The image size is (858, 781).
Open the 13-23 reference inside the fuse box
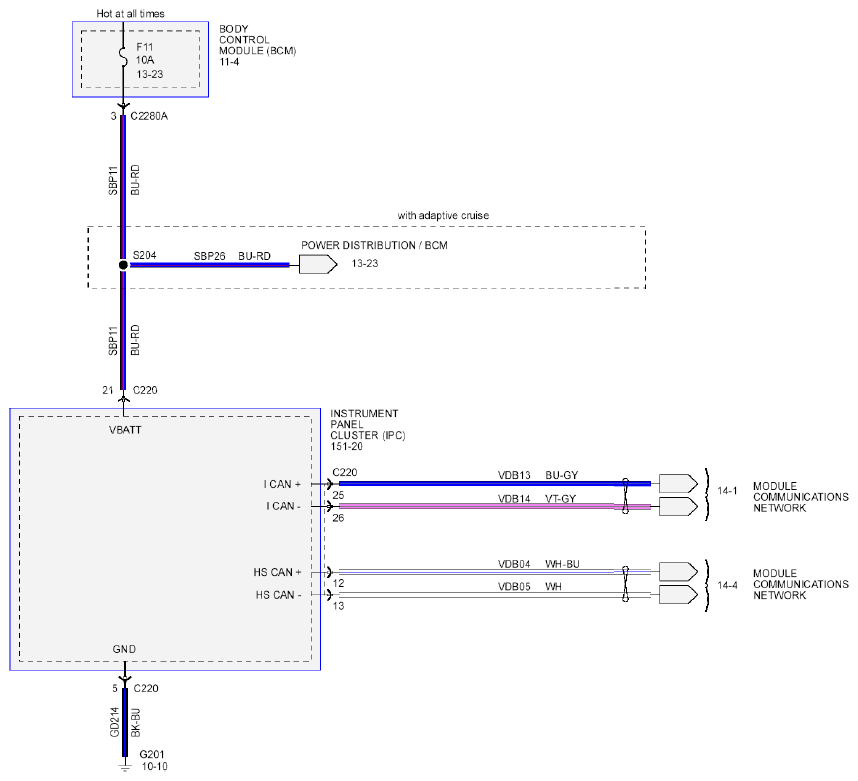[x=150, y=74]
